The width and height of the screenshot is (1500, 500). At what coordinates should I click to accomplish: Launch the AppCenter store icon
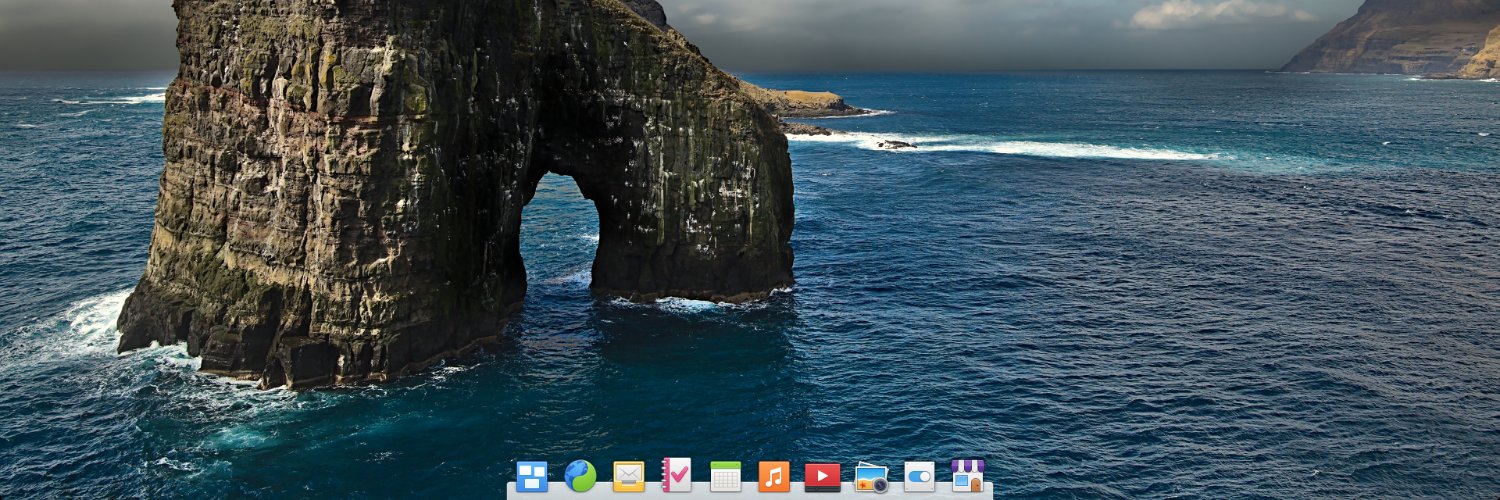(968, 476)
